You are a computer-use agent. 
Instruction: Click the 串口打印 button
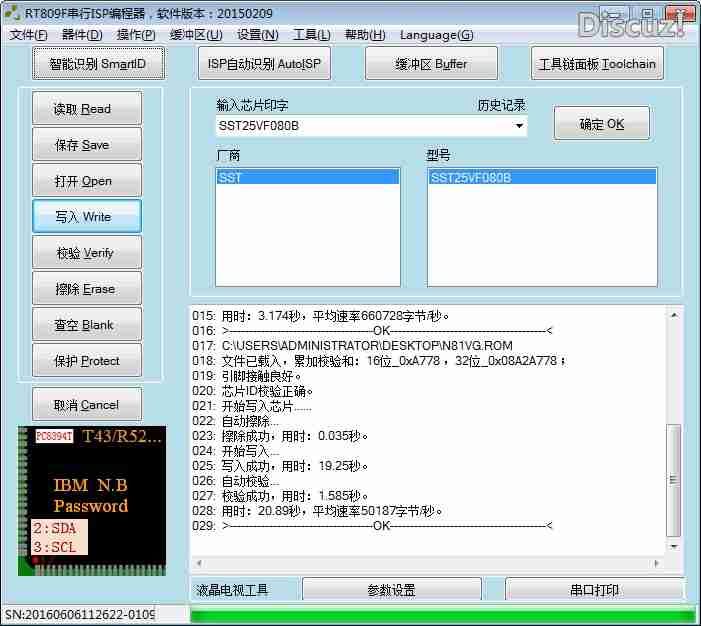(595, 590)
